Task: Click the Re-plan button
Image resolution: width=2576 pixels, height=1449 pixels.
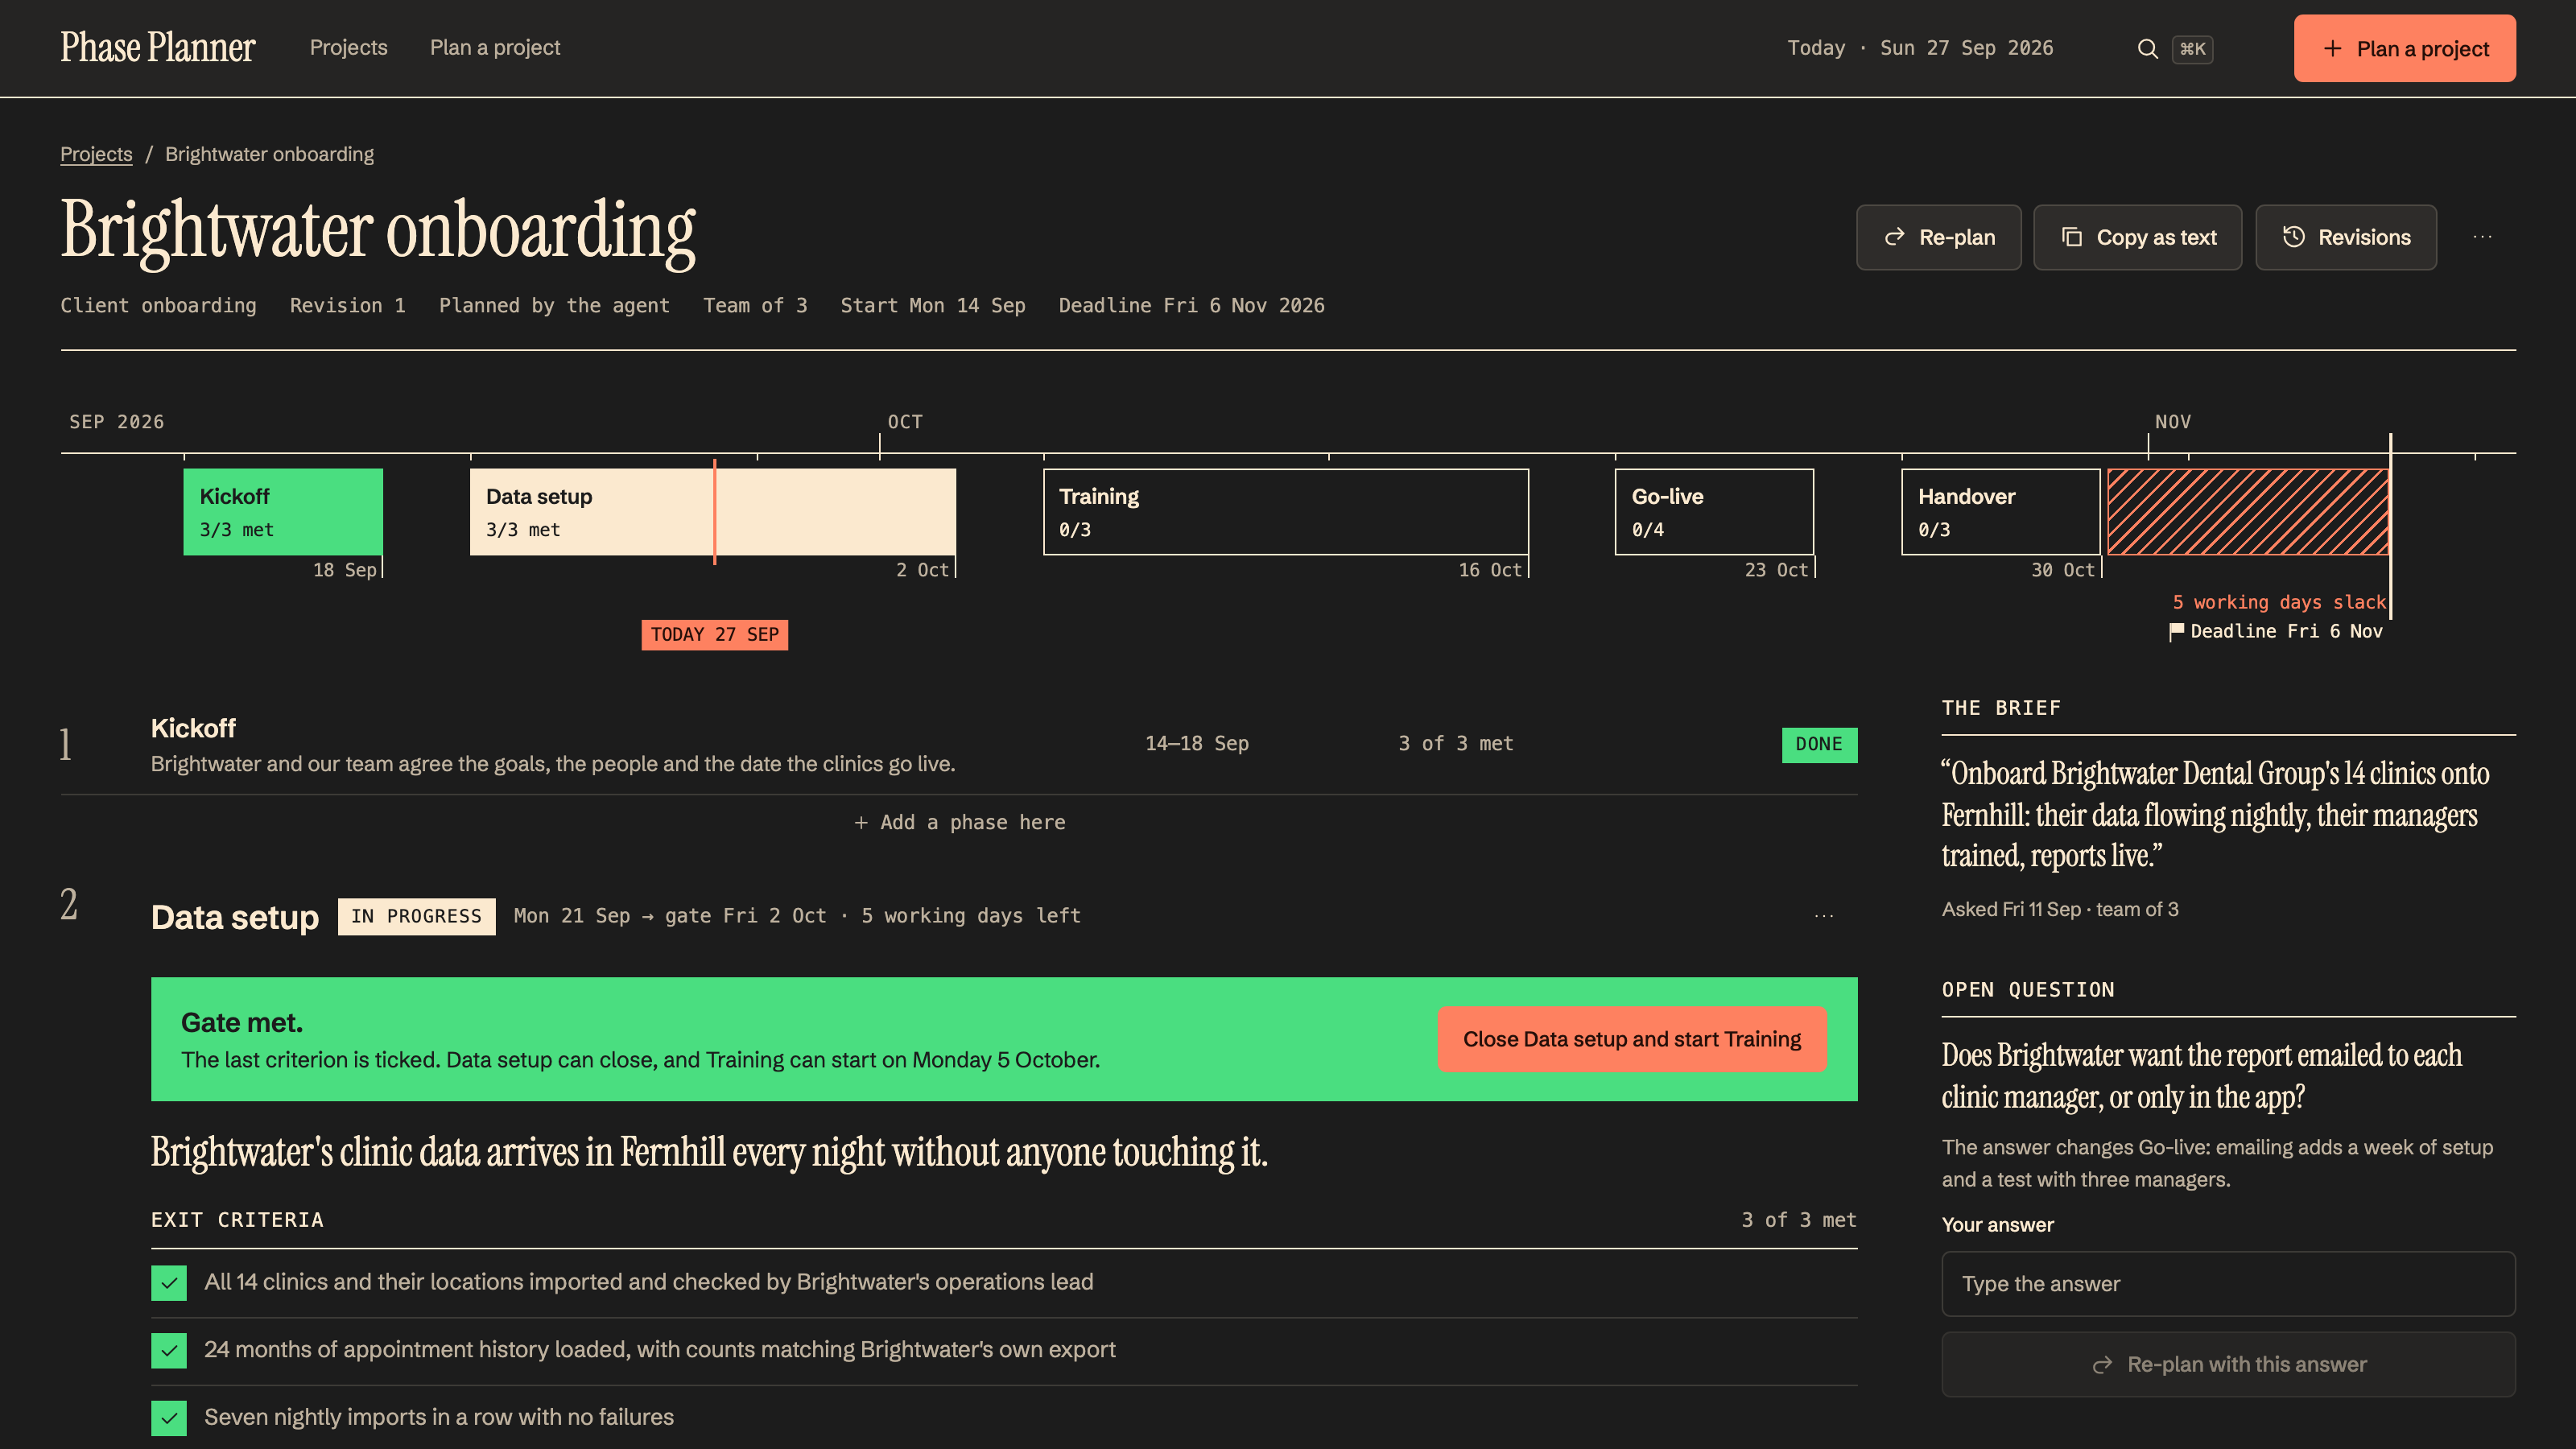Action: 1938,237
